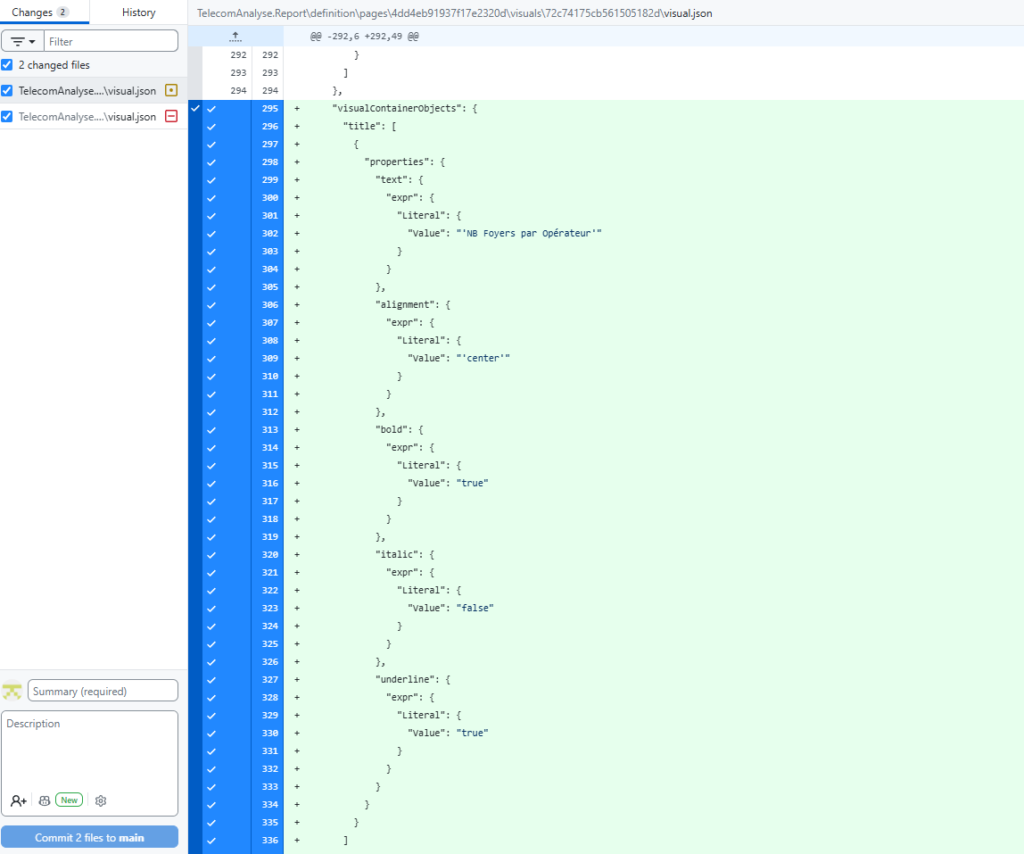This screenshot has width=1024, height=854.
Task: Select the first TelecomAnalyse visual.json file
Action: [87, 91]
